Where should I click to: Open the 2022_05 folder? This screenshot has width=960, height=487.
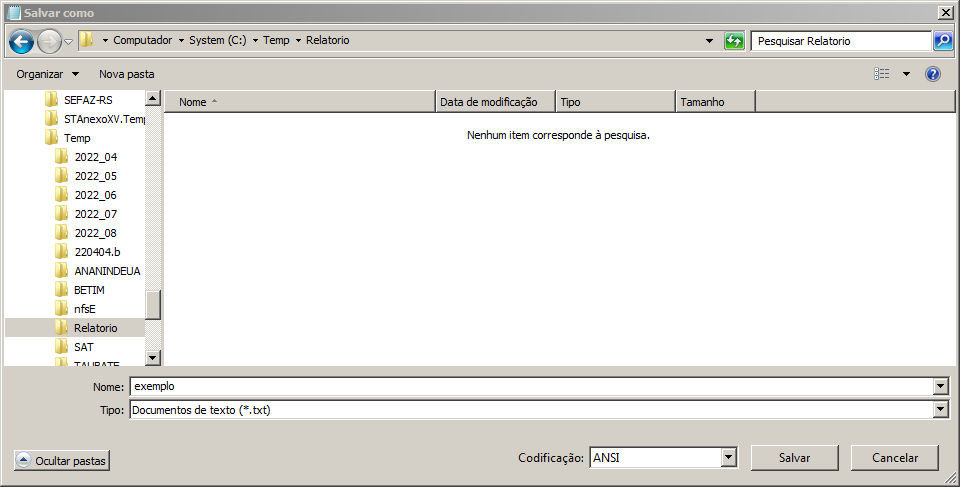96,176
